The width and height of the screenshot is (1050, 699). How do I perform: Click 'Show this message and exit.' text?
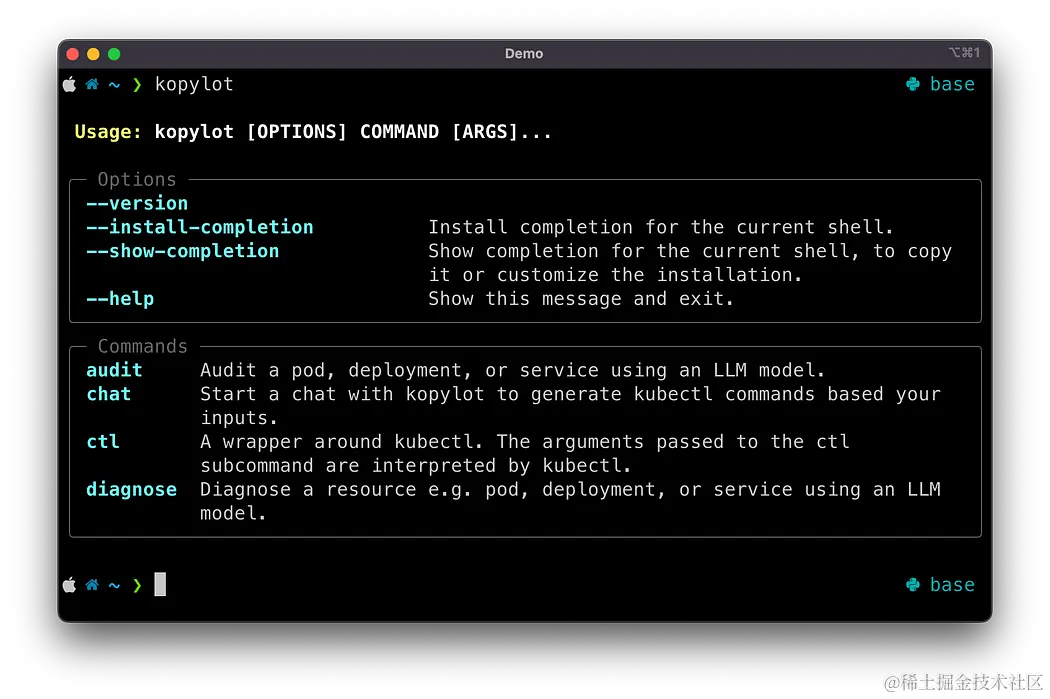581,299
